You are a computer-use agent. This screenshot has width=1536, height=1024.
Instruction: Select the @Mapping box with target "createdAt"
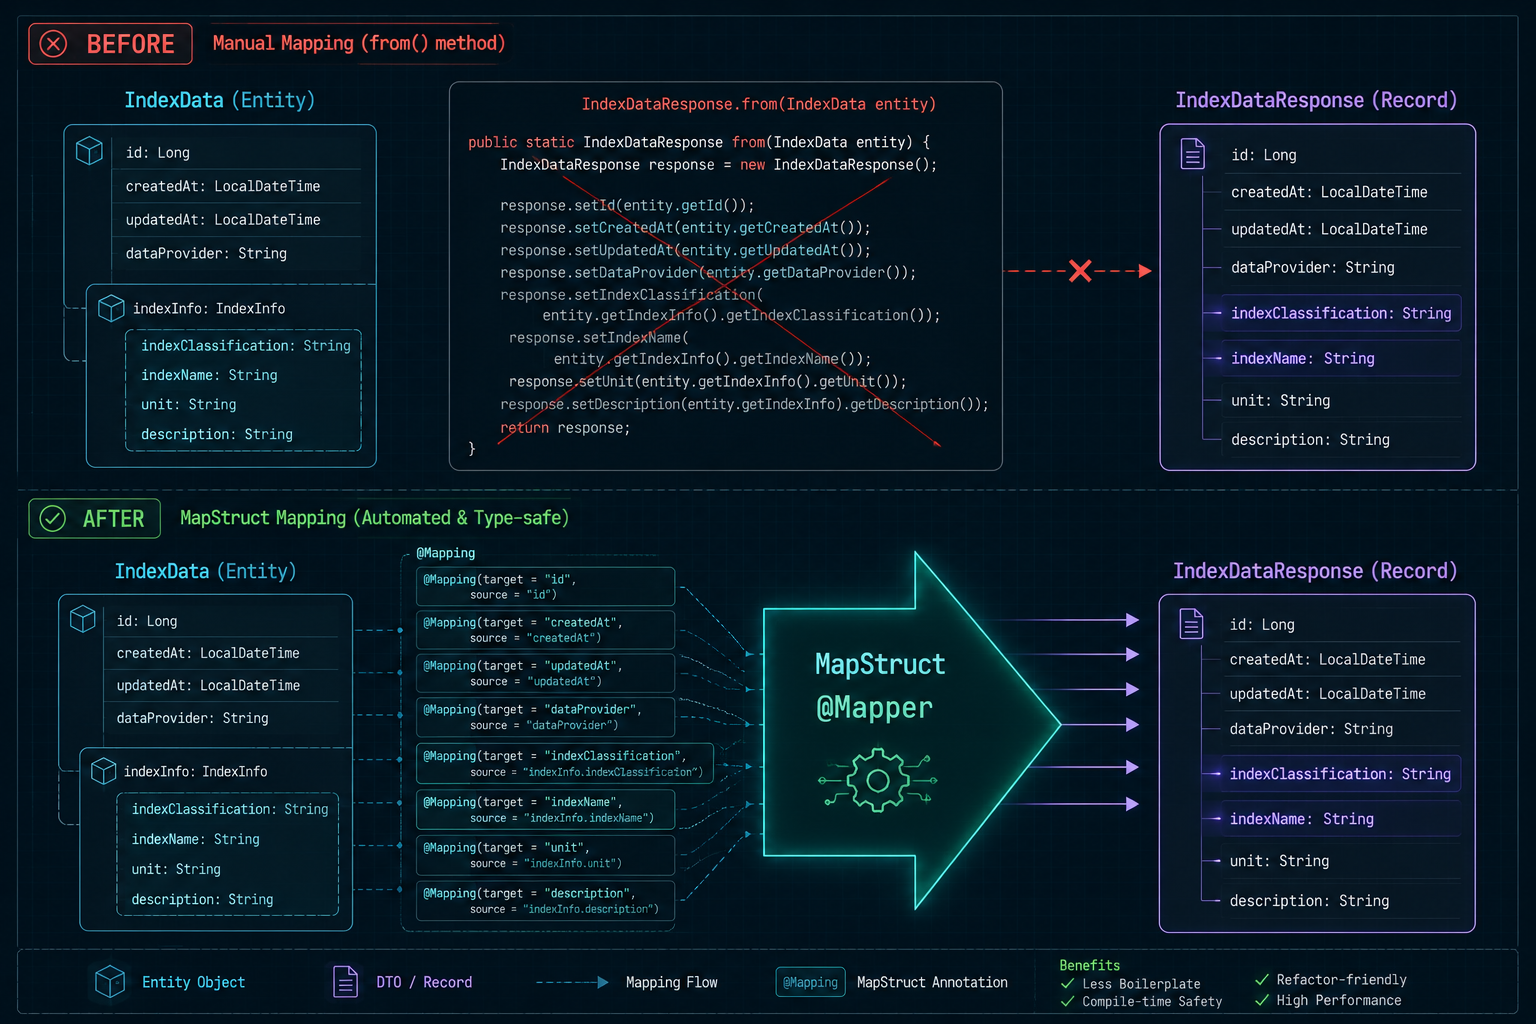point(545,630)
